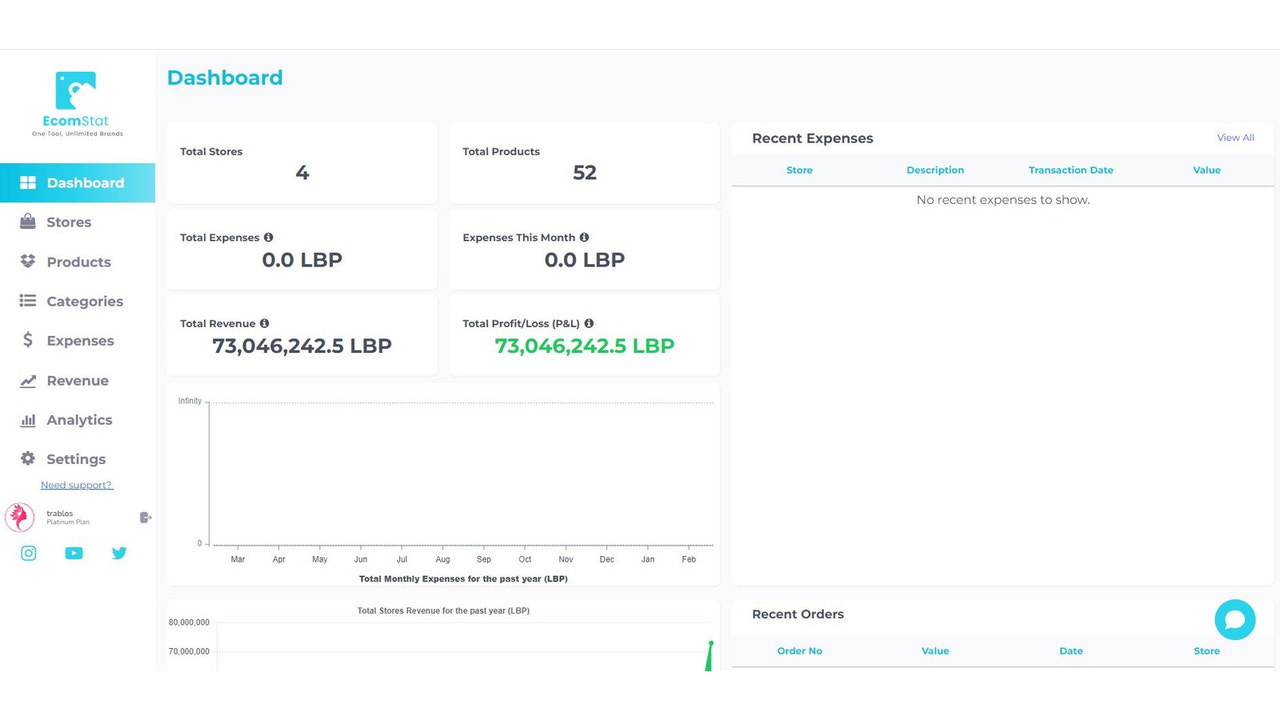Click the 80,000,000 axis label
The image size is (1280, 720).
(190, 622)
